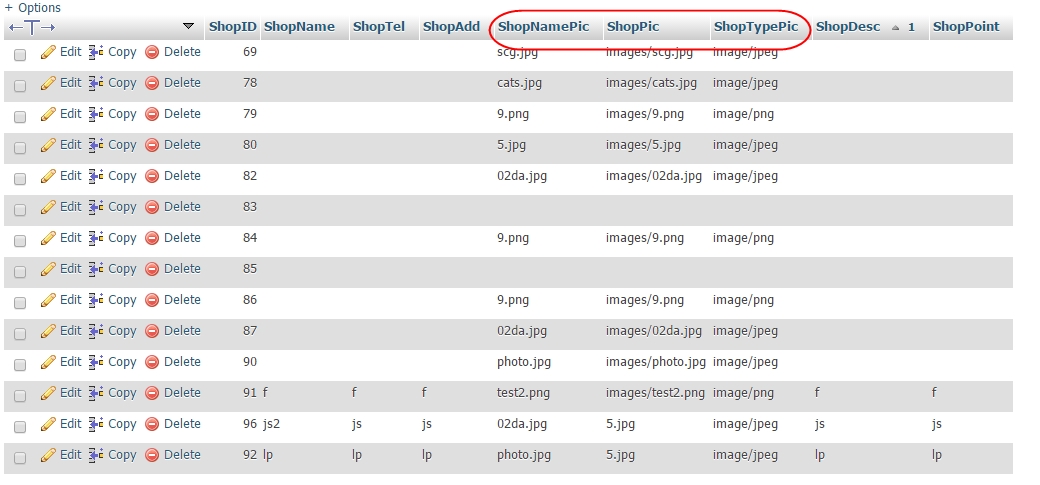The width and height of the screenshot is (1040, 485).
Task: Click the Copy icon for ShopID 83
Action: 96,207
